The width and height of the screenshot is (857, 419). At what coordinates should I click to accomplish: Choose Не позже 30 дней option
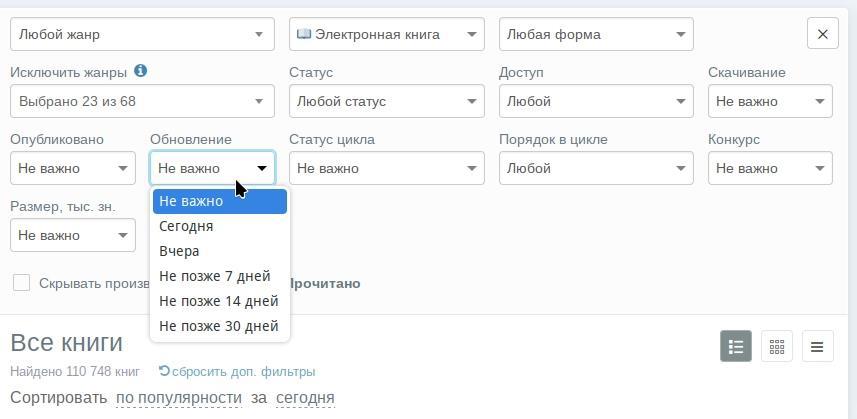tap(218, 326)
